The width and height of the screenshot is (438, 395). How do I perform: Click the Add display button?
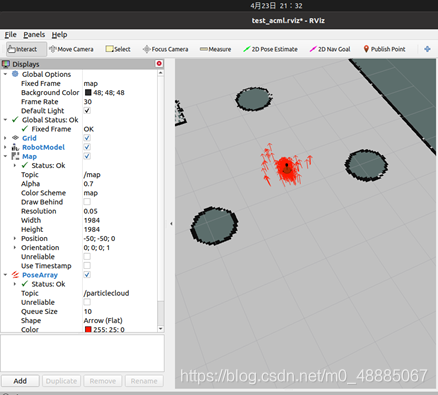[20, 381]
